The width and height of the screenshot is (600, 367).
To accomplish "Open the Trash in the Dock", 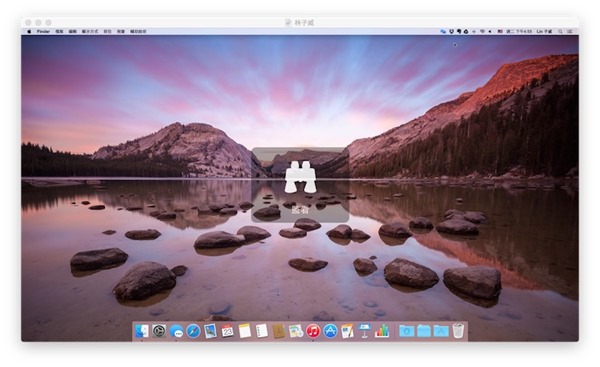I will click(458, 331).
